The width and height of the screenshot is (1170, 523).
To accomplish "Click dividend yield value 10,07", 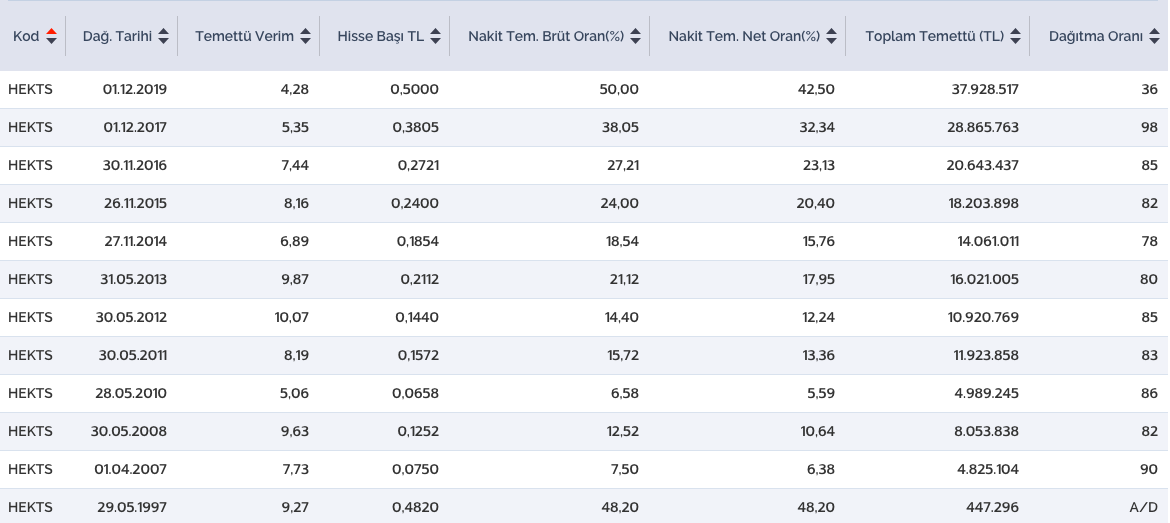I will (292, 318).
